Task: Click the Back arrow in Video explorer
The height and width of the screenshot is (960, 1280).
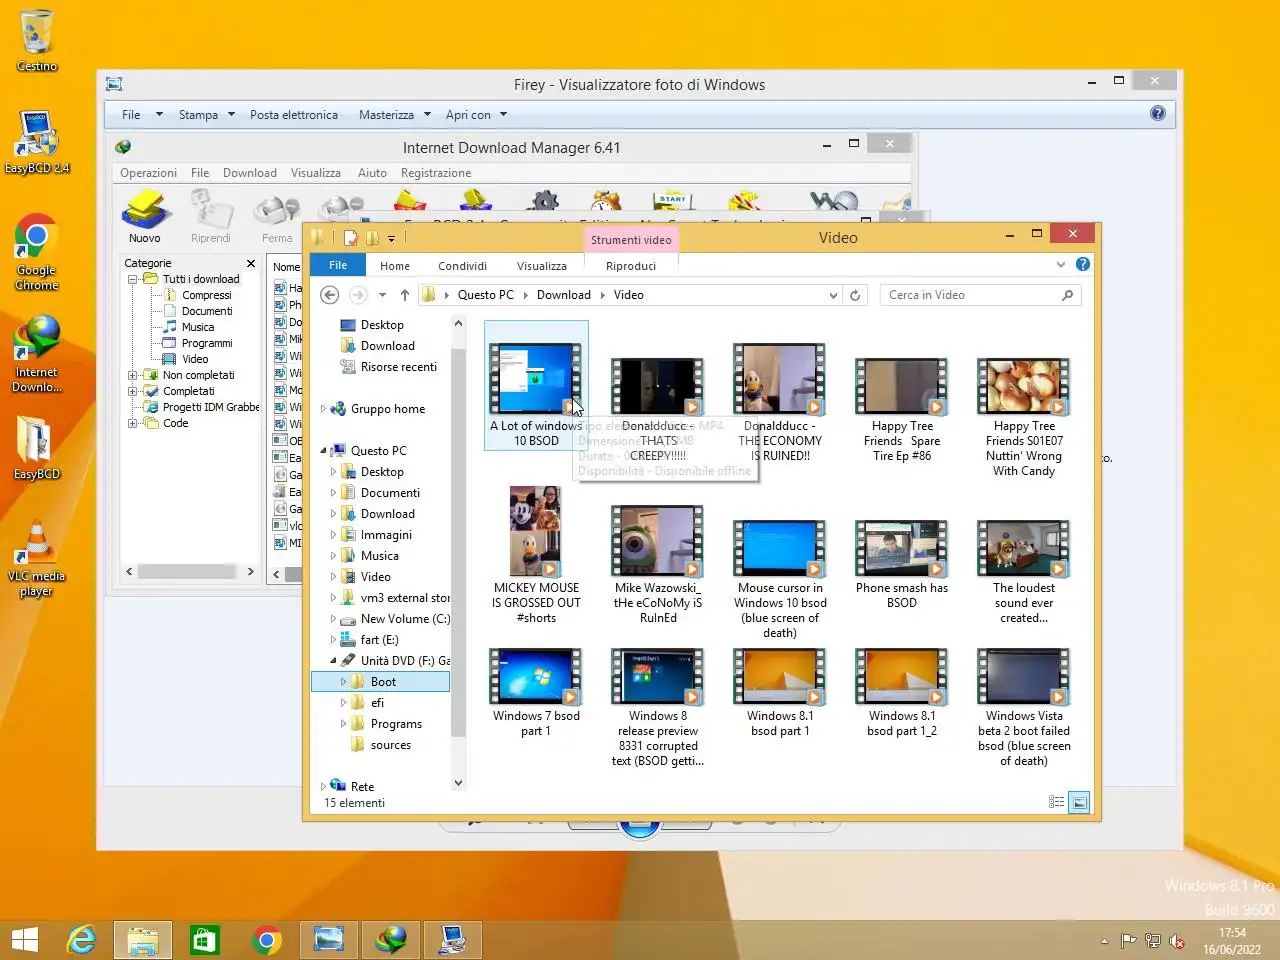Action: coord(329,295)
